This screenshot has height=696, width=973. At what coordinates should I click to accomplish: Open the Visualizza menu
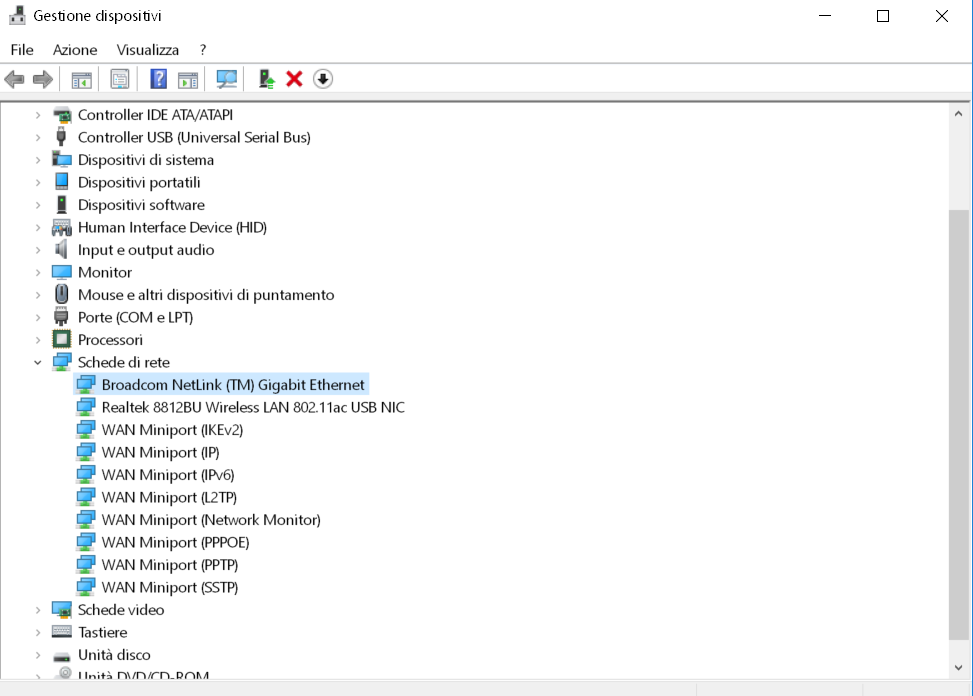point(148,50)
